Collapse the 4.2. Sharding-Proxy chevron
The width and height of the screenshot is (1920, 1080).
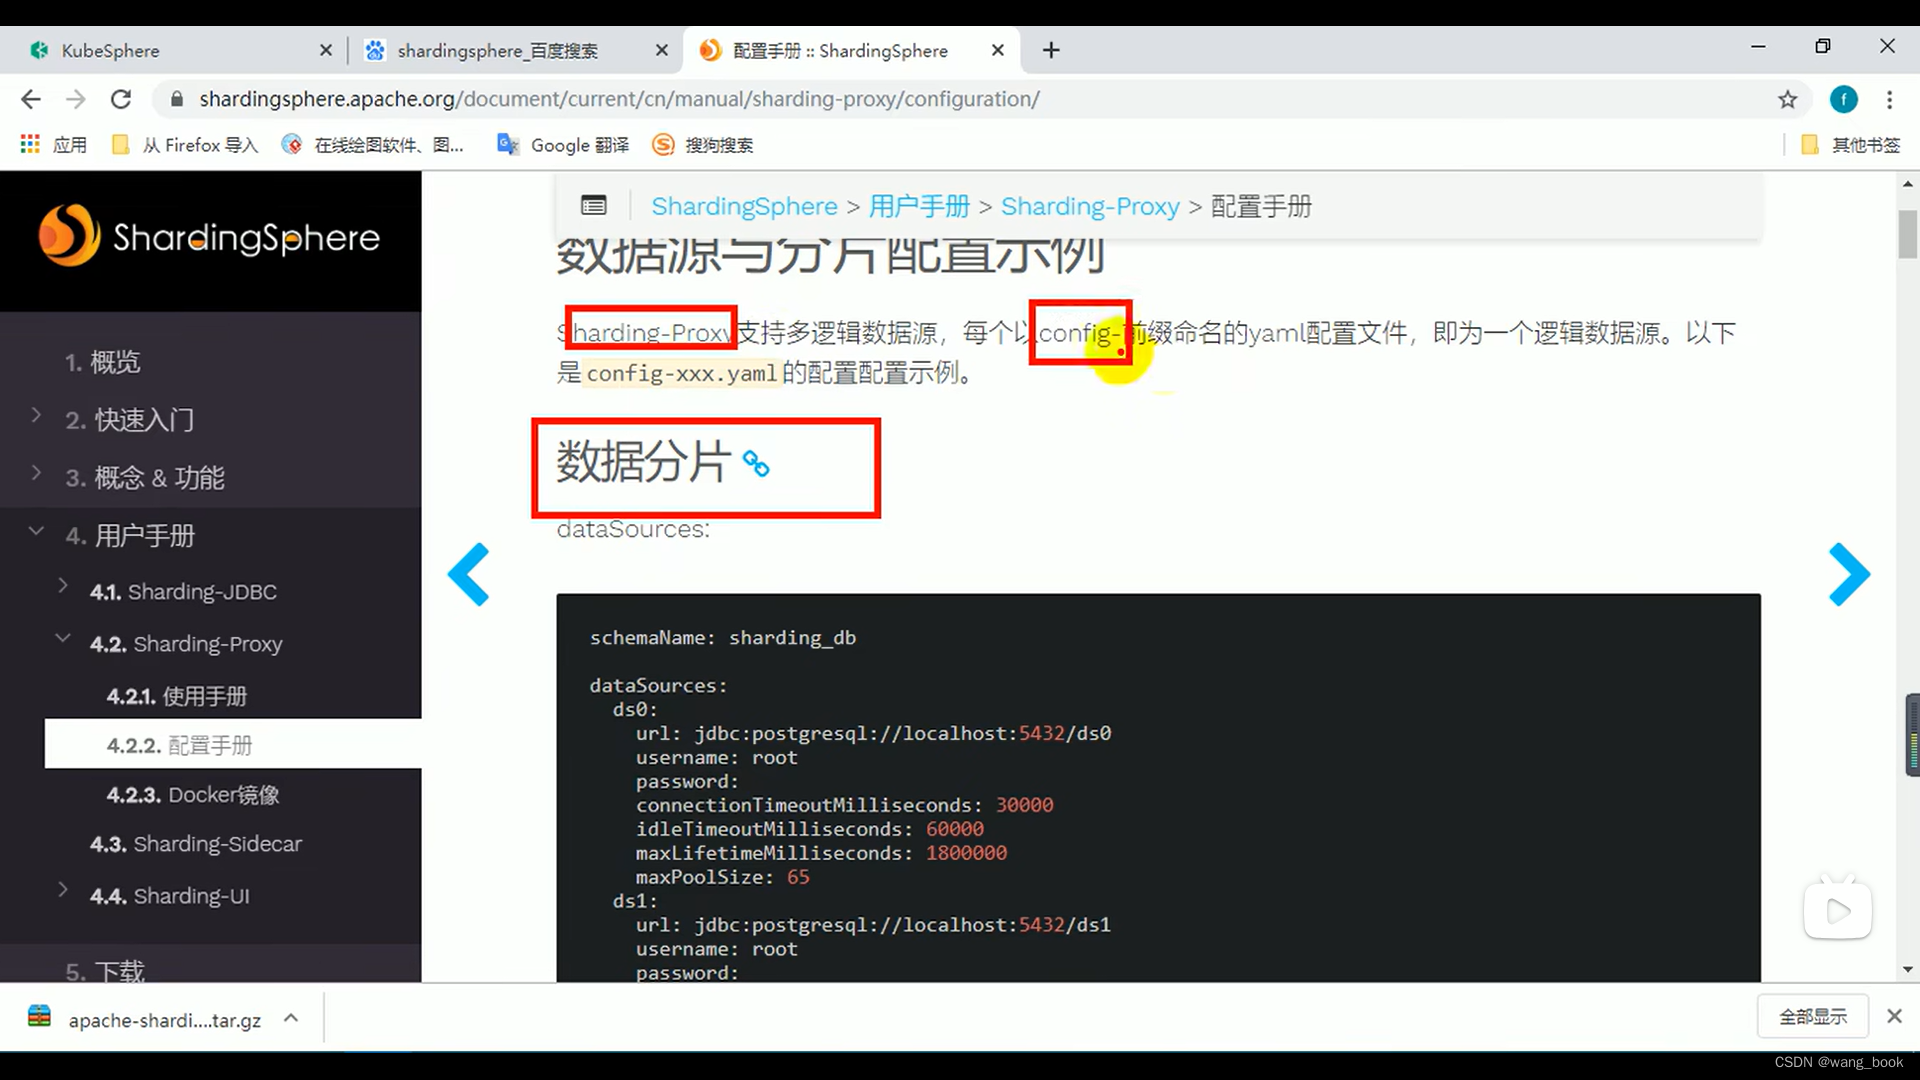tap(62, 638)
